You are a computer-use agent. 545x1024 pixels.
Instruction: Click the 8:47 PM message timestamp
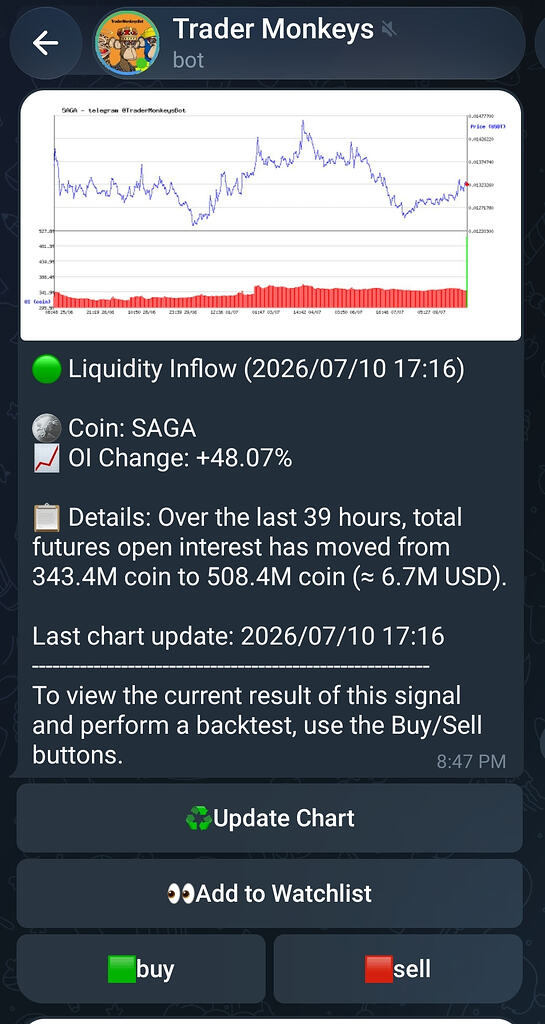(471, 761)
